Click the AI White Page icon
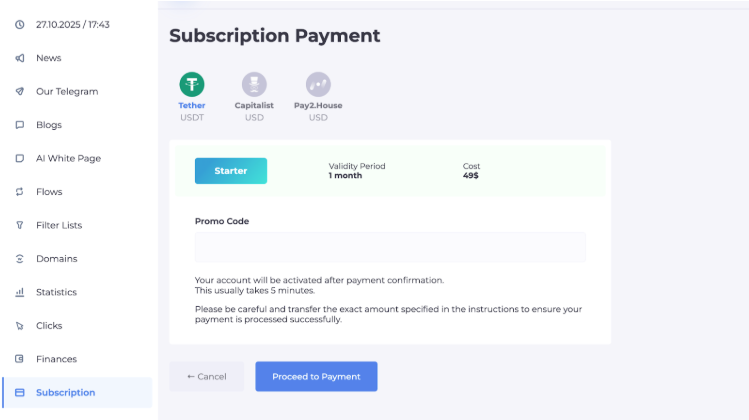Viewport: 749px width, 420px height. [20, 158]
